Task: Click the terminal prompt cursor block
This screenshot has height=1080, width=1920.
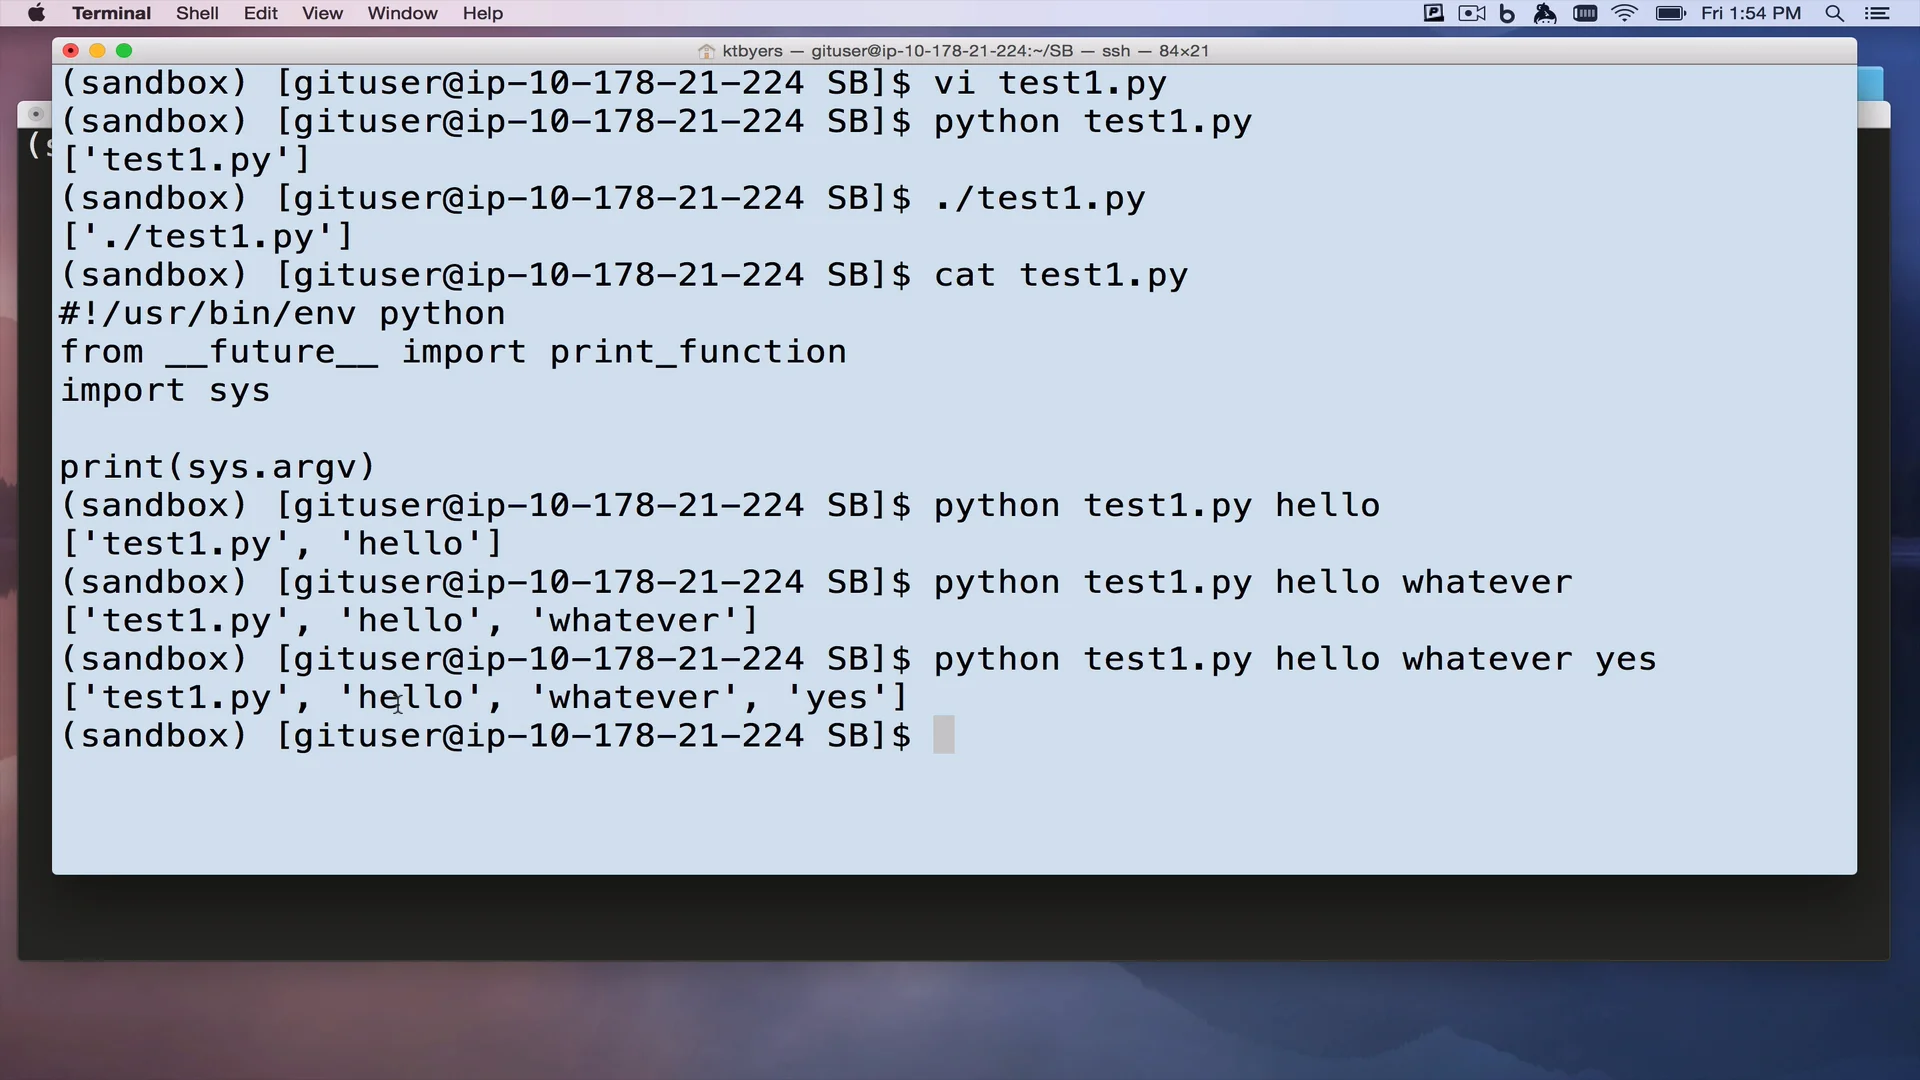Action: [x=943, y=735]
